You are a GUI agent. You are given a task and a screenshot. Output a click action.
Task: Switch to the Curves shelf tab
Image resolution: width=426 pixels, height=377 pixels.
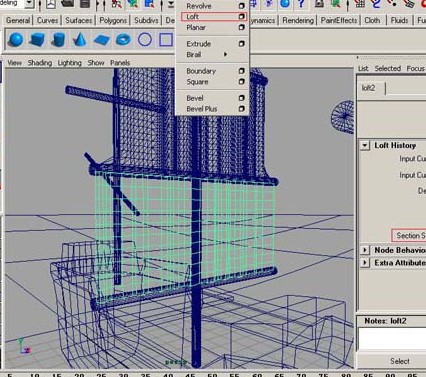[x=47, y=20]
